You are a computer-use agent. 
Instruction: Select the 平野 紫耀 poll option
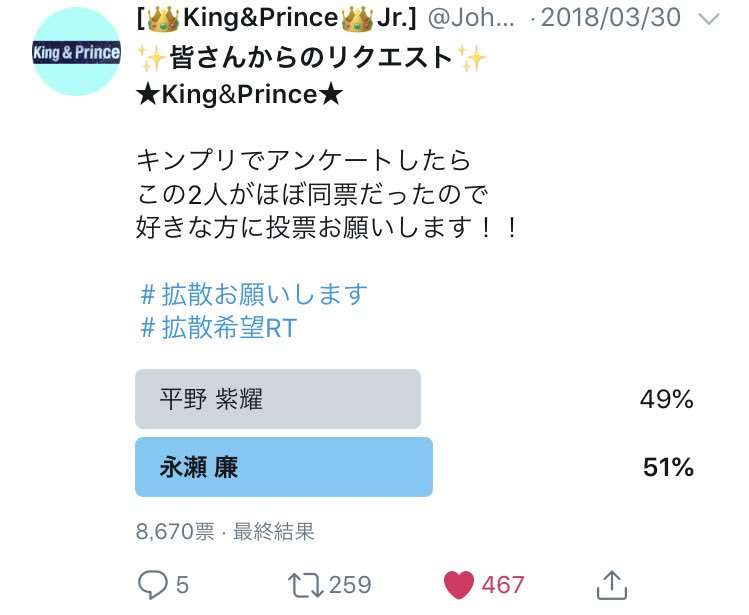click(278, 399)
